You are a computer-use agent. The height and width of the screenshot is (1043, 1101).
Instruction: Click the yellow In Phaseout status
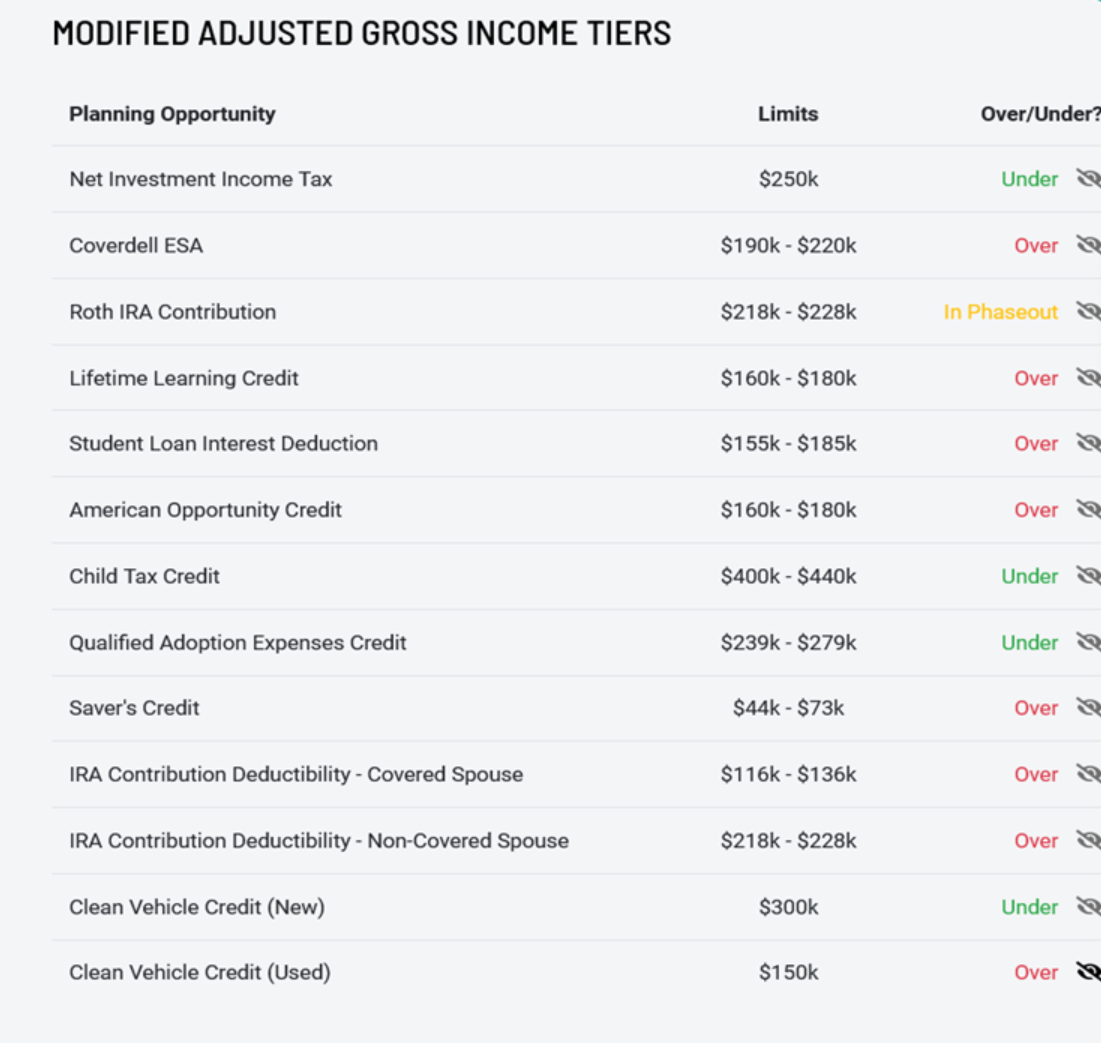(x=1000, y=312)
